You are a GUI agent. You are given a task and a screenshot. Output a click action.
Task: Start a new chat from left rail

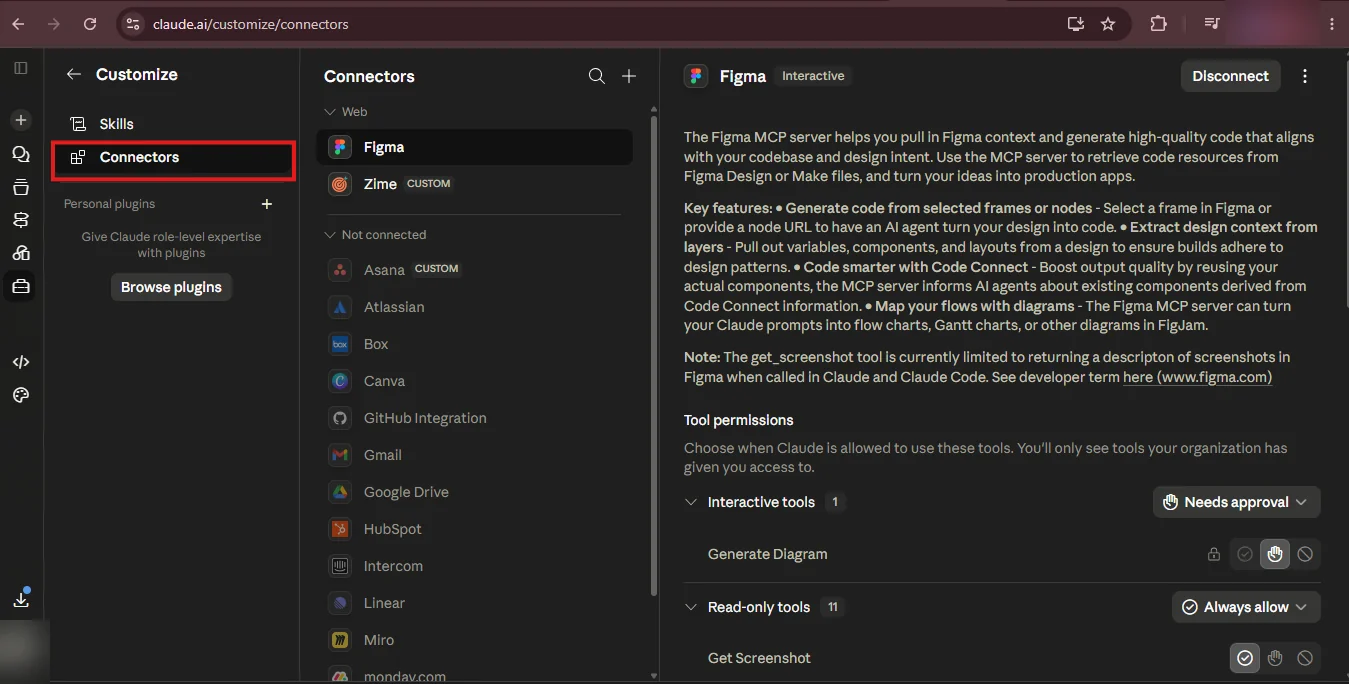(x=21, y=120)
